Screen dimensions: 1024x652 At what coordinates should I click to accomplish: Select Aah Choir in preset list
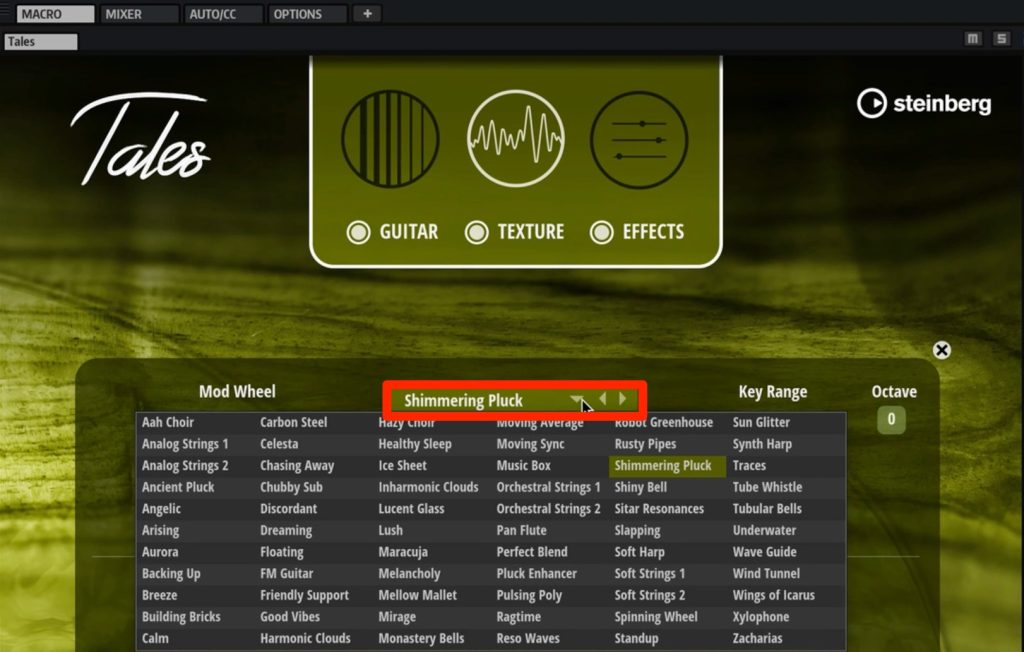pos(168,423)
